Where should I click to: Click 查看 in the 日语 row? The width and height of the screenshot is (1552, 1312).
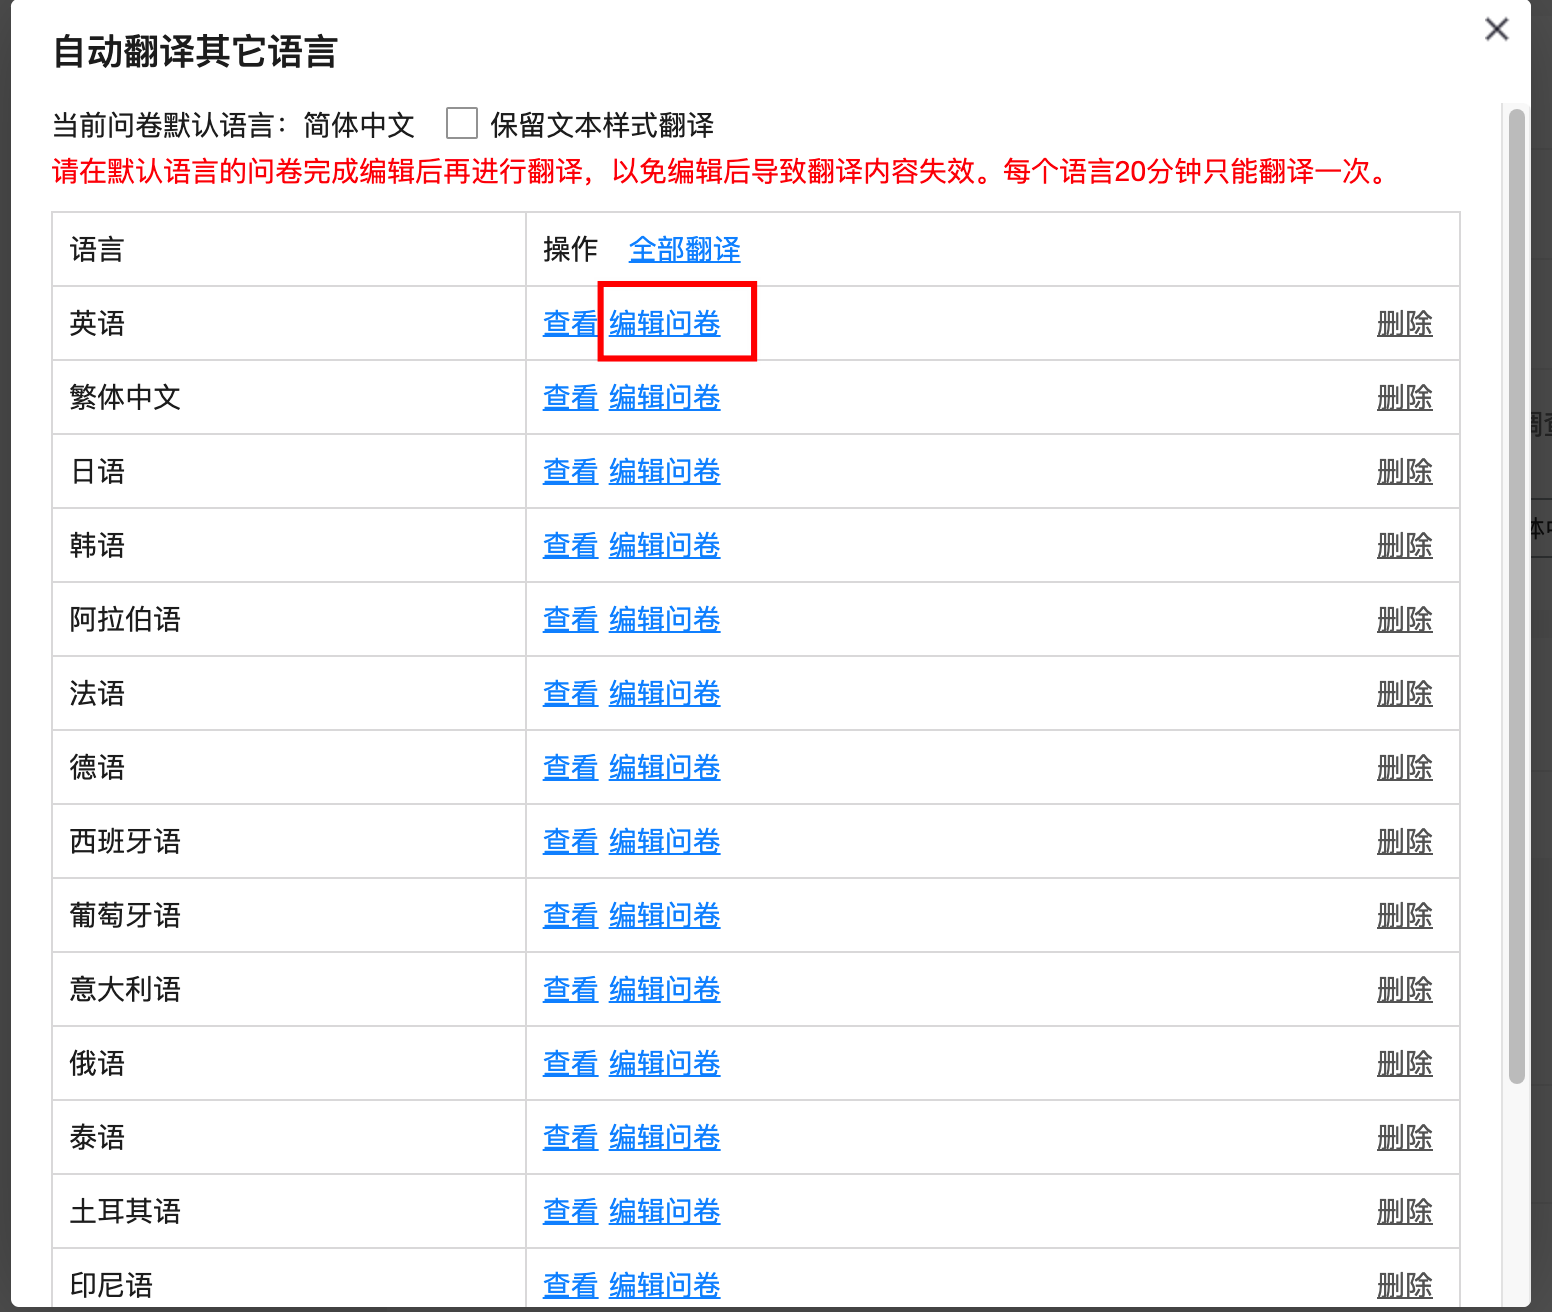pyautogui.click(x=570, y=471)
